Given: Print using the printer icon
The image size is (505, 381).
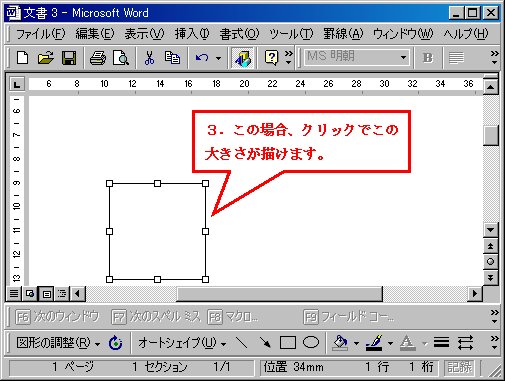Looking at the screenshot, I should 98,58.
